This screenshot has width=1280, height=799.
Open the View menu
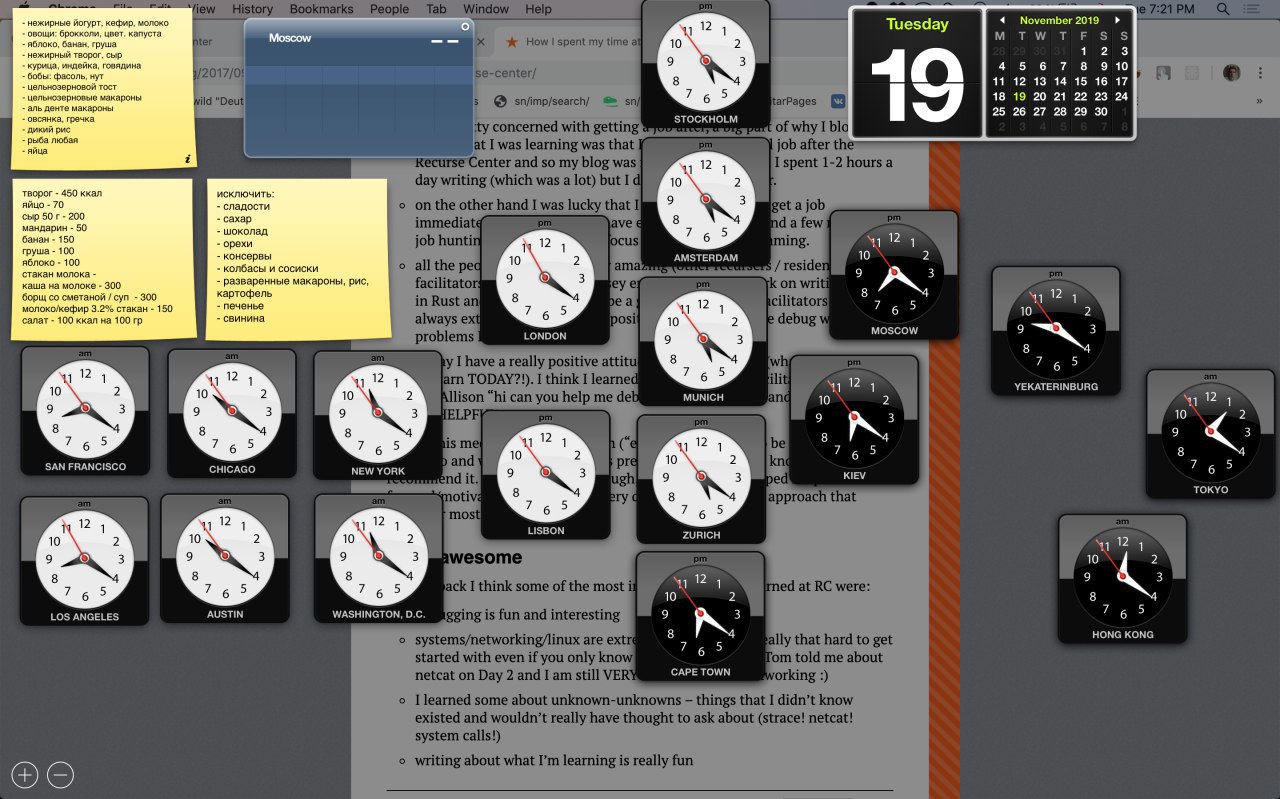coord(202,8)
